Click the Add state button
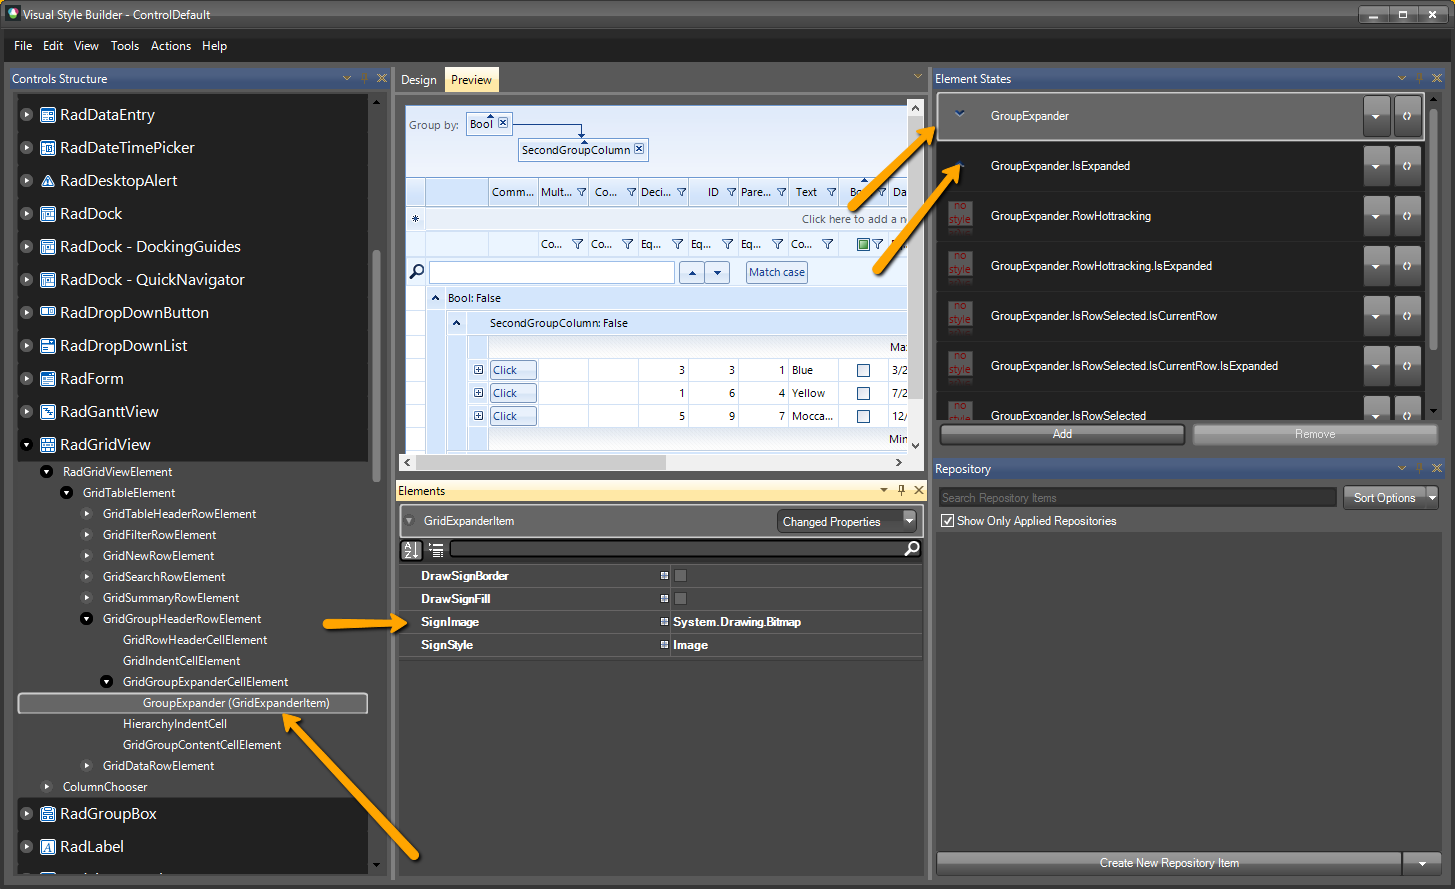The height and width of the screenshot is (889, 1455). [1062, 434]
